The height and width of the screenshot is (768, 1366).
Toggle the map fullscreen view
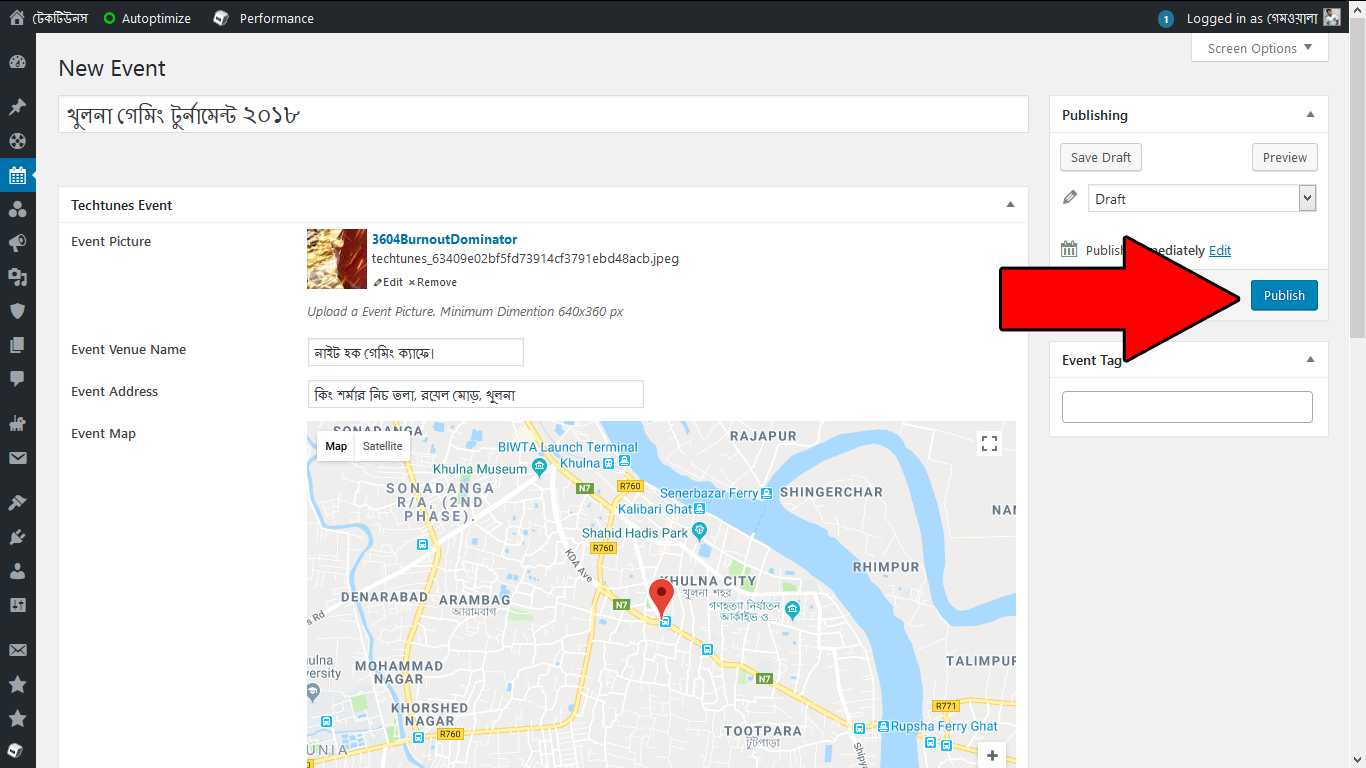click(989, 443)
